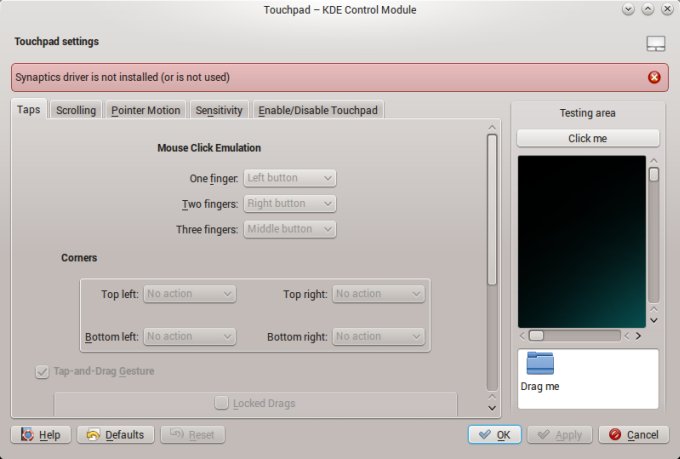The width and height of the screenshot is (680, 459).
Task: Click testing area vertical scrollbar handle
Action: [x=654, y=174]
